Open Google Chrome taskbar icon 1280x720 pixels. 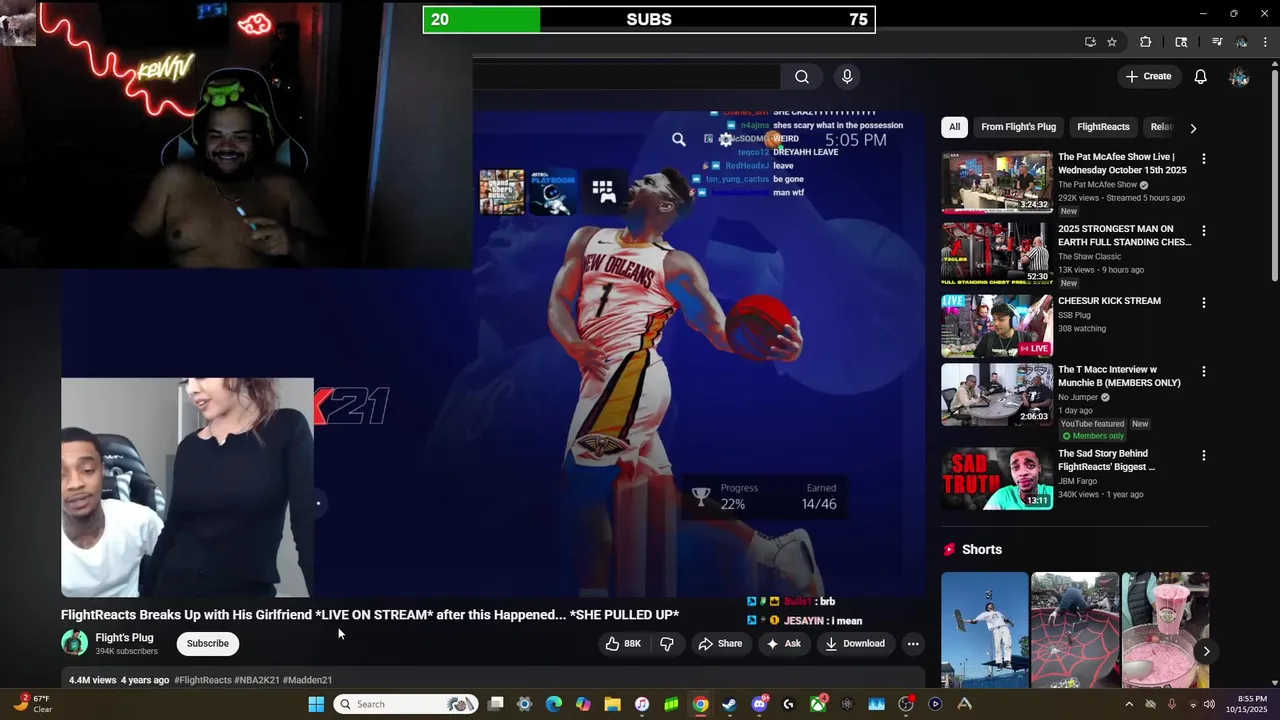tap(700, 704)
